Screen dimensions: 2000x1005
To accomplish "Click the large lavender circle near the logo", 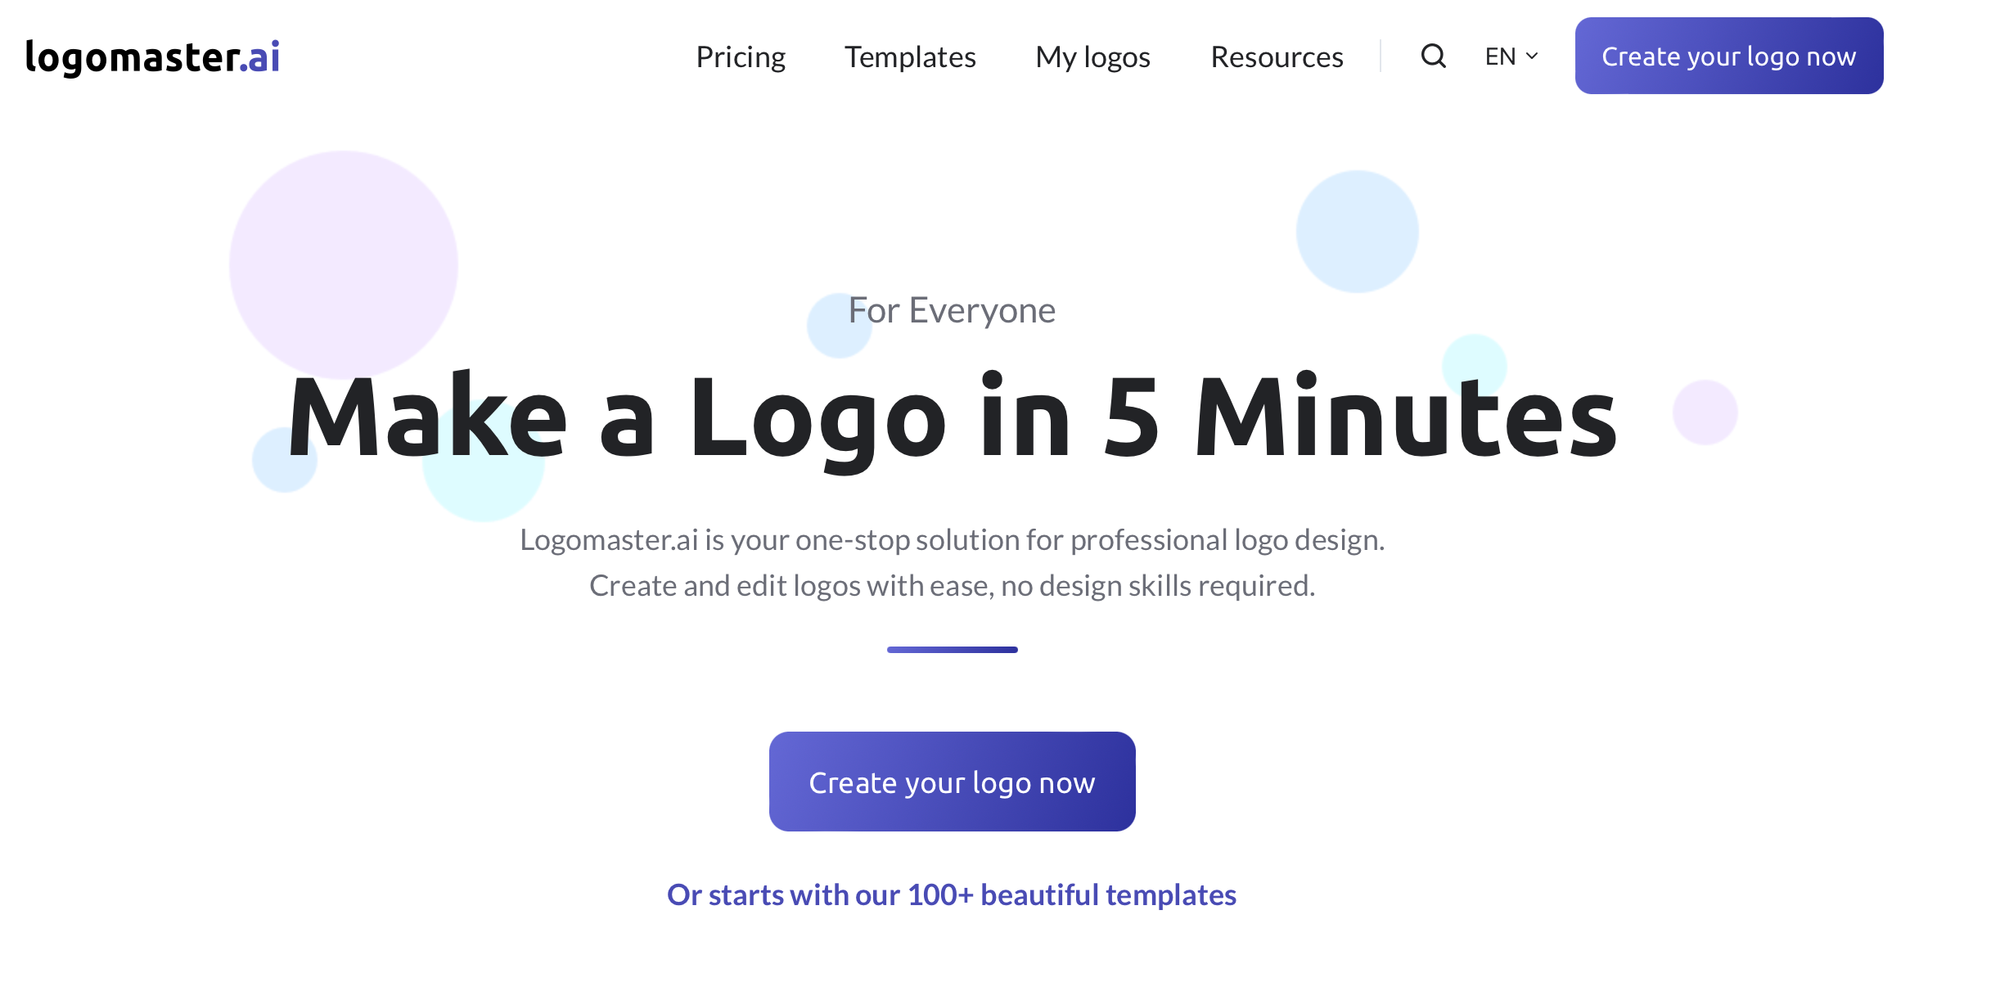I will pyautogui.click(x=343, y=265).
